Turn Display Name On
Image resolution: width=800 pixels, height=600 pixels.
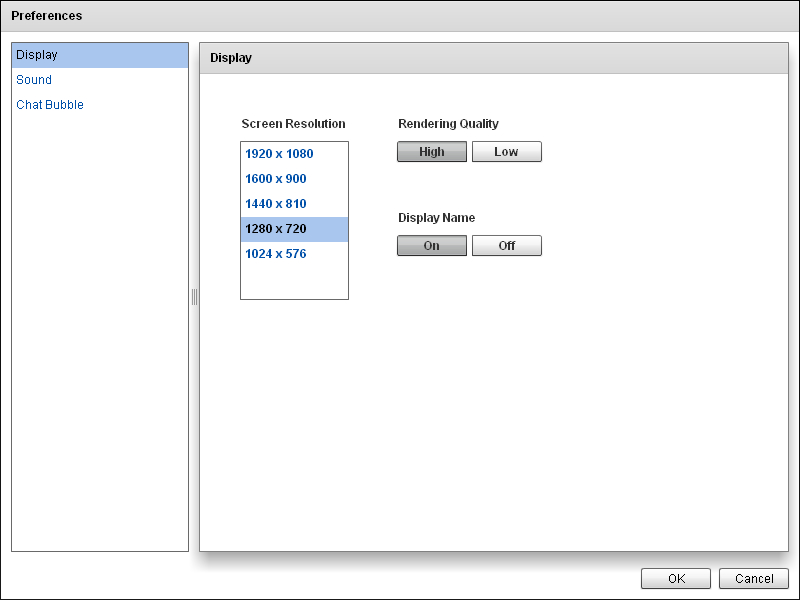click(x=432, y=246)
